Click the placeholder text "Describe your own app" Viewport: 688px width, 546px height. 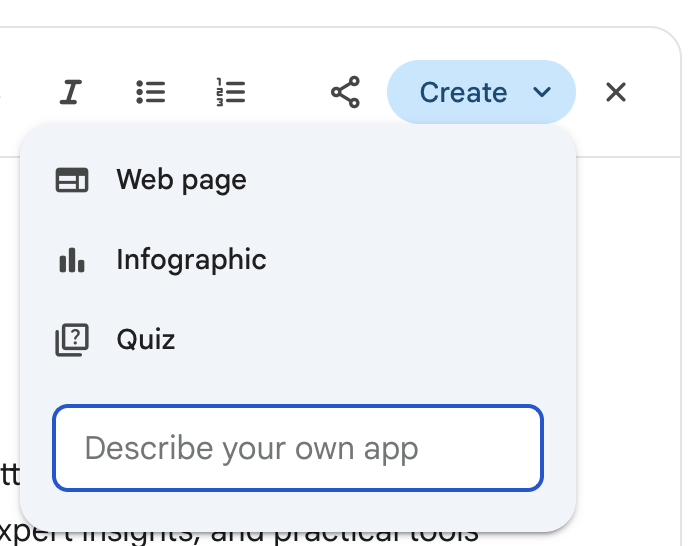(x=251, y=448)
